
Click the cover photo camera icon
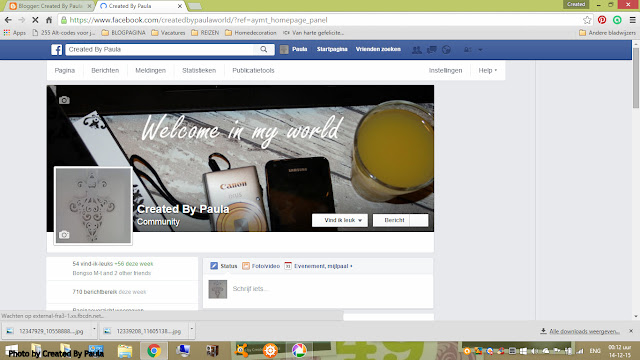click(x=64, y=100)
